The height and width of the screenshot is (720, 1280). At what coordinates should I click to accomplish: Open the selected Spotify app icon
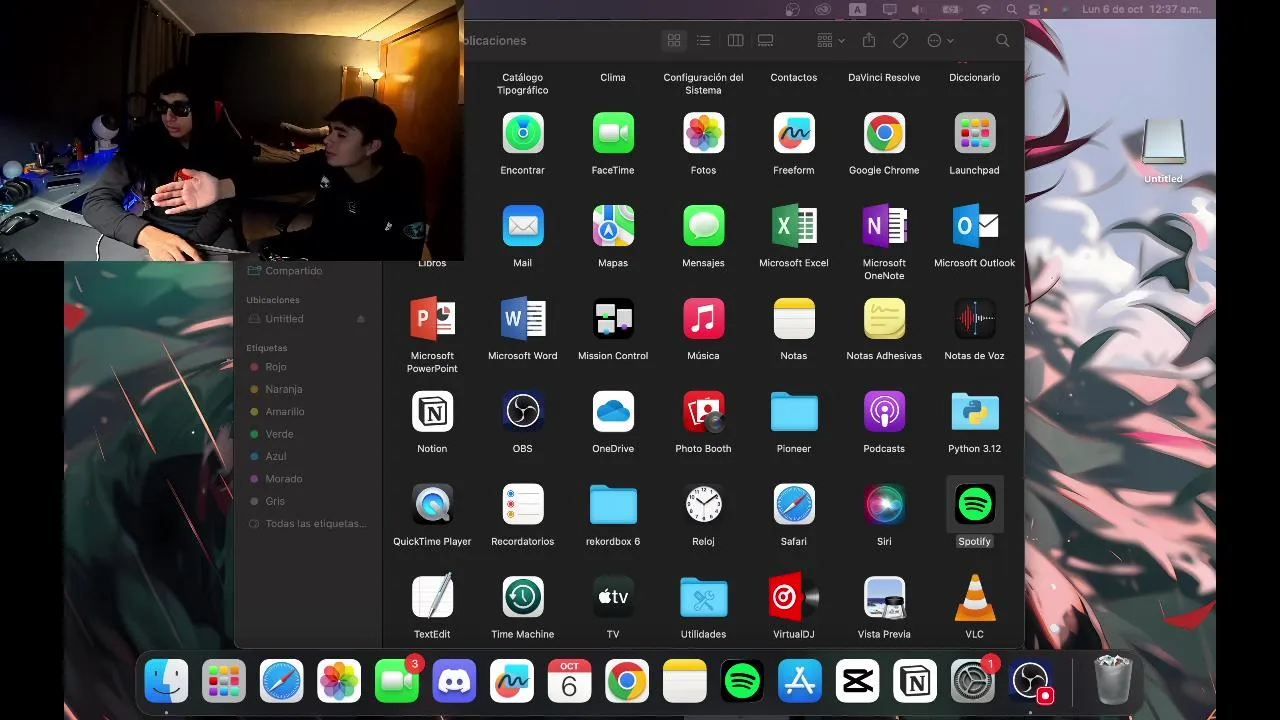click(975, 505)
